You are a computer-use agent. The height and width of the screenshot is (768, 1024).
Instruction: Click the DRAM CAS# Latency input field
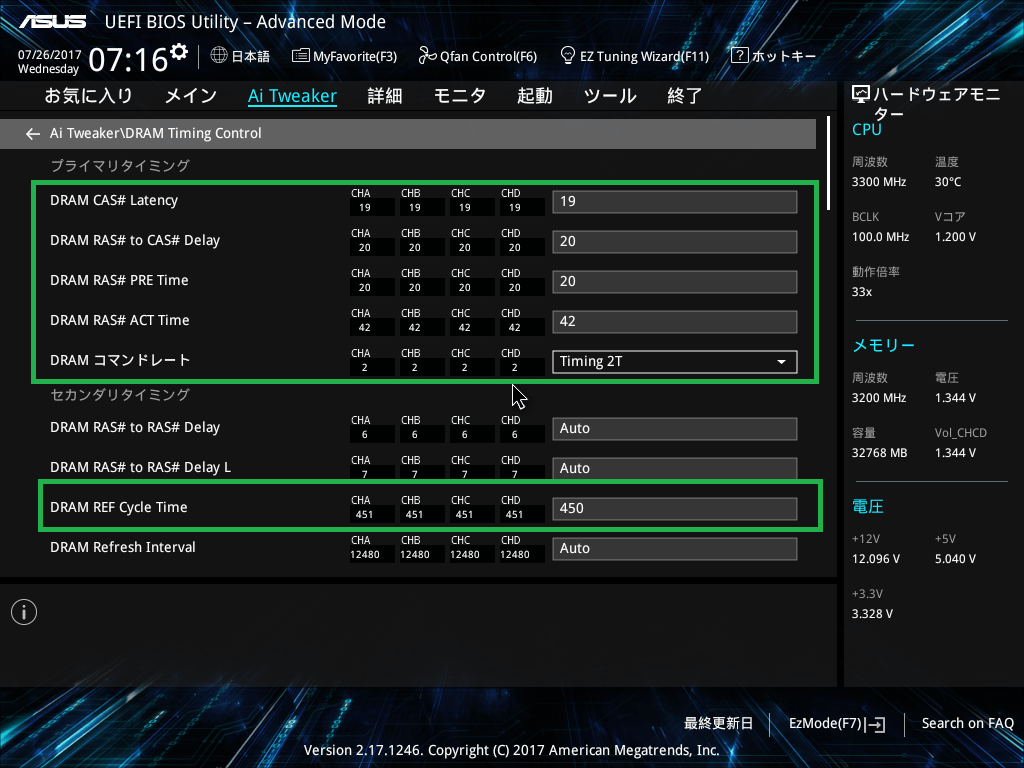675,202
